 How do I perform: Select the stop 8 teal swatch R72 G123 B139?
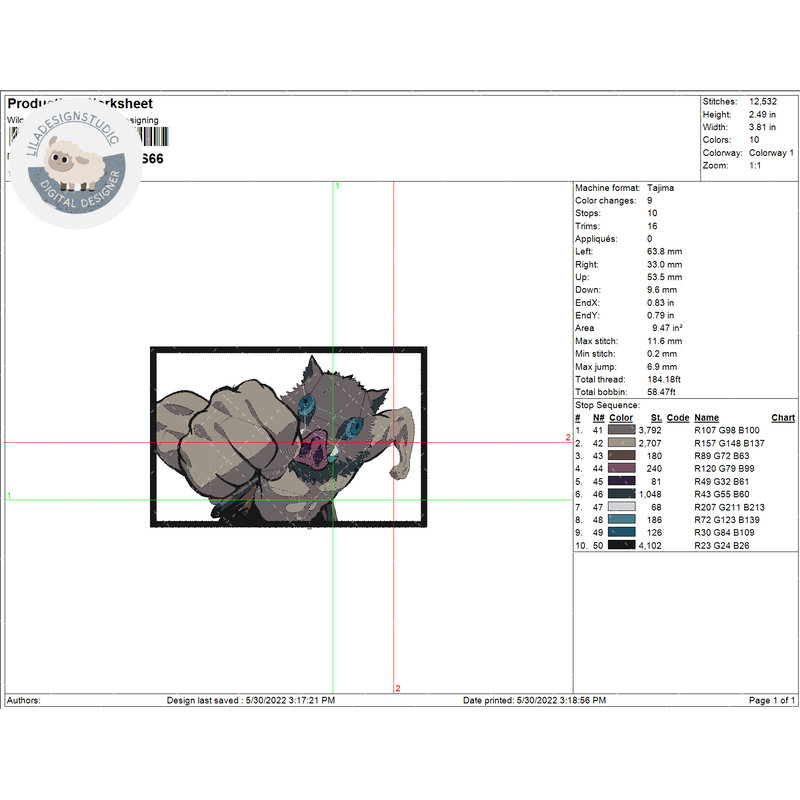tap(621, 520)
